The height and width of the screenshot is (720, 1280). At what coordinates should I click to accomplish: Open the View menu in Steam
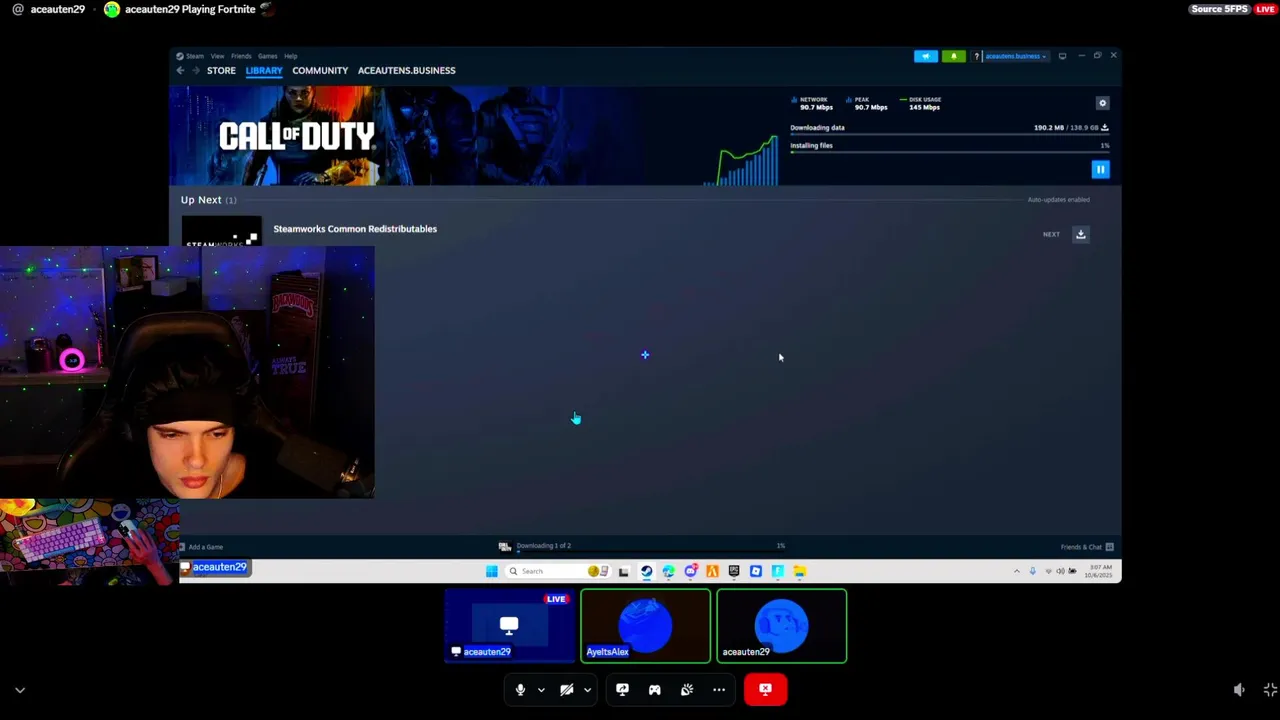click(x=217, y=56)
